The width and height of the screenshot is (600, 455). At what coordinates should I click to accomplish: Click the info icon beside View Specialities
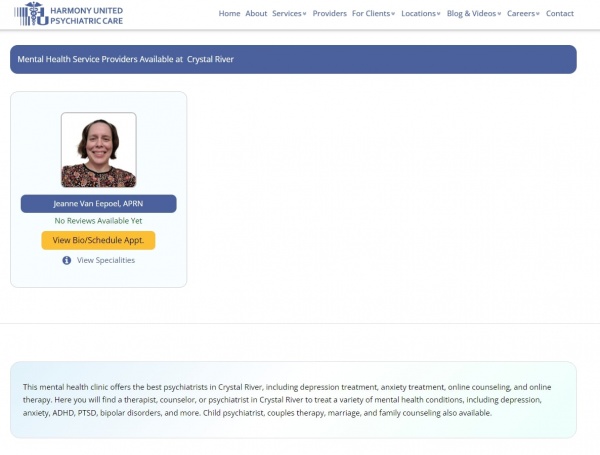click(67, 260)
